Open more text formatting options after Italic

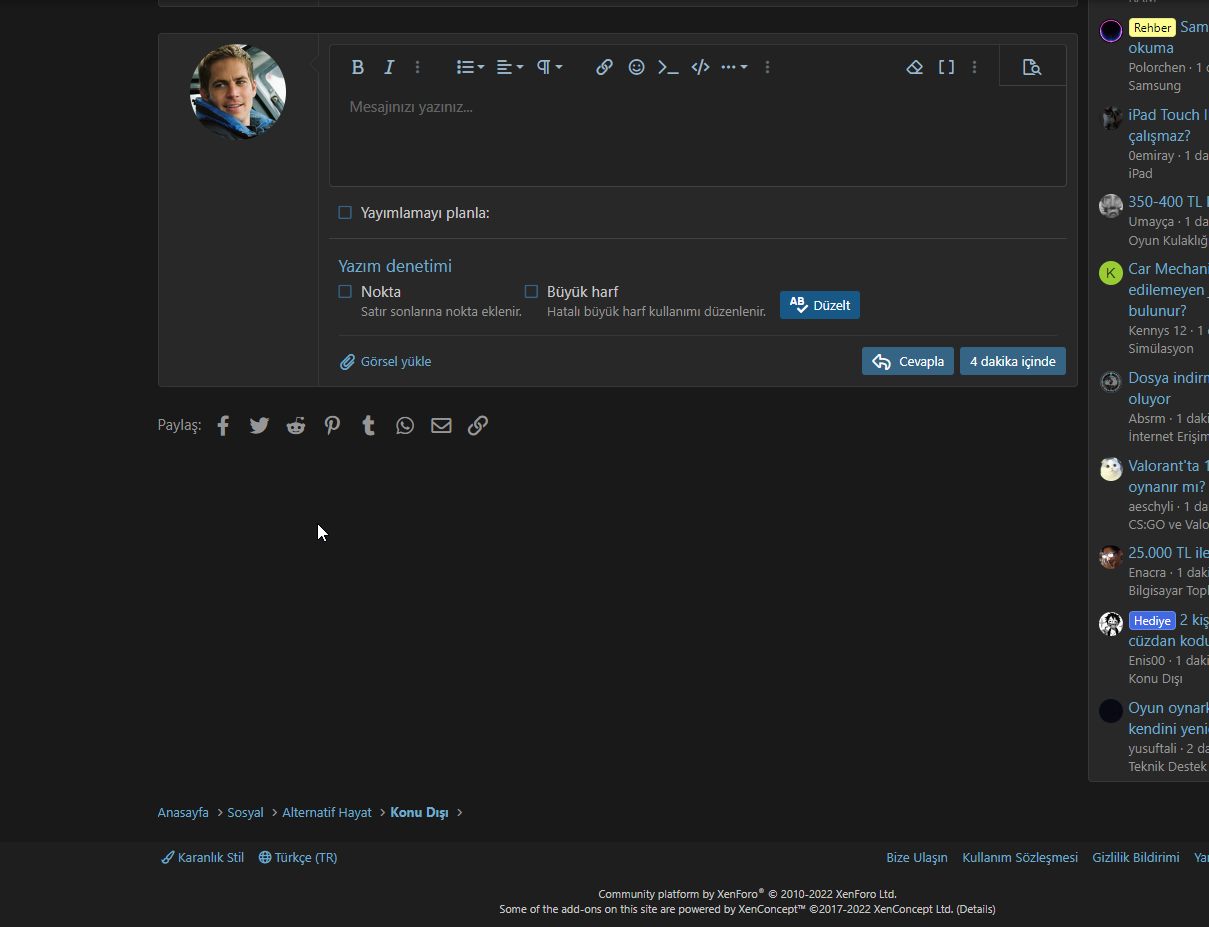(418, 67)
